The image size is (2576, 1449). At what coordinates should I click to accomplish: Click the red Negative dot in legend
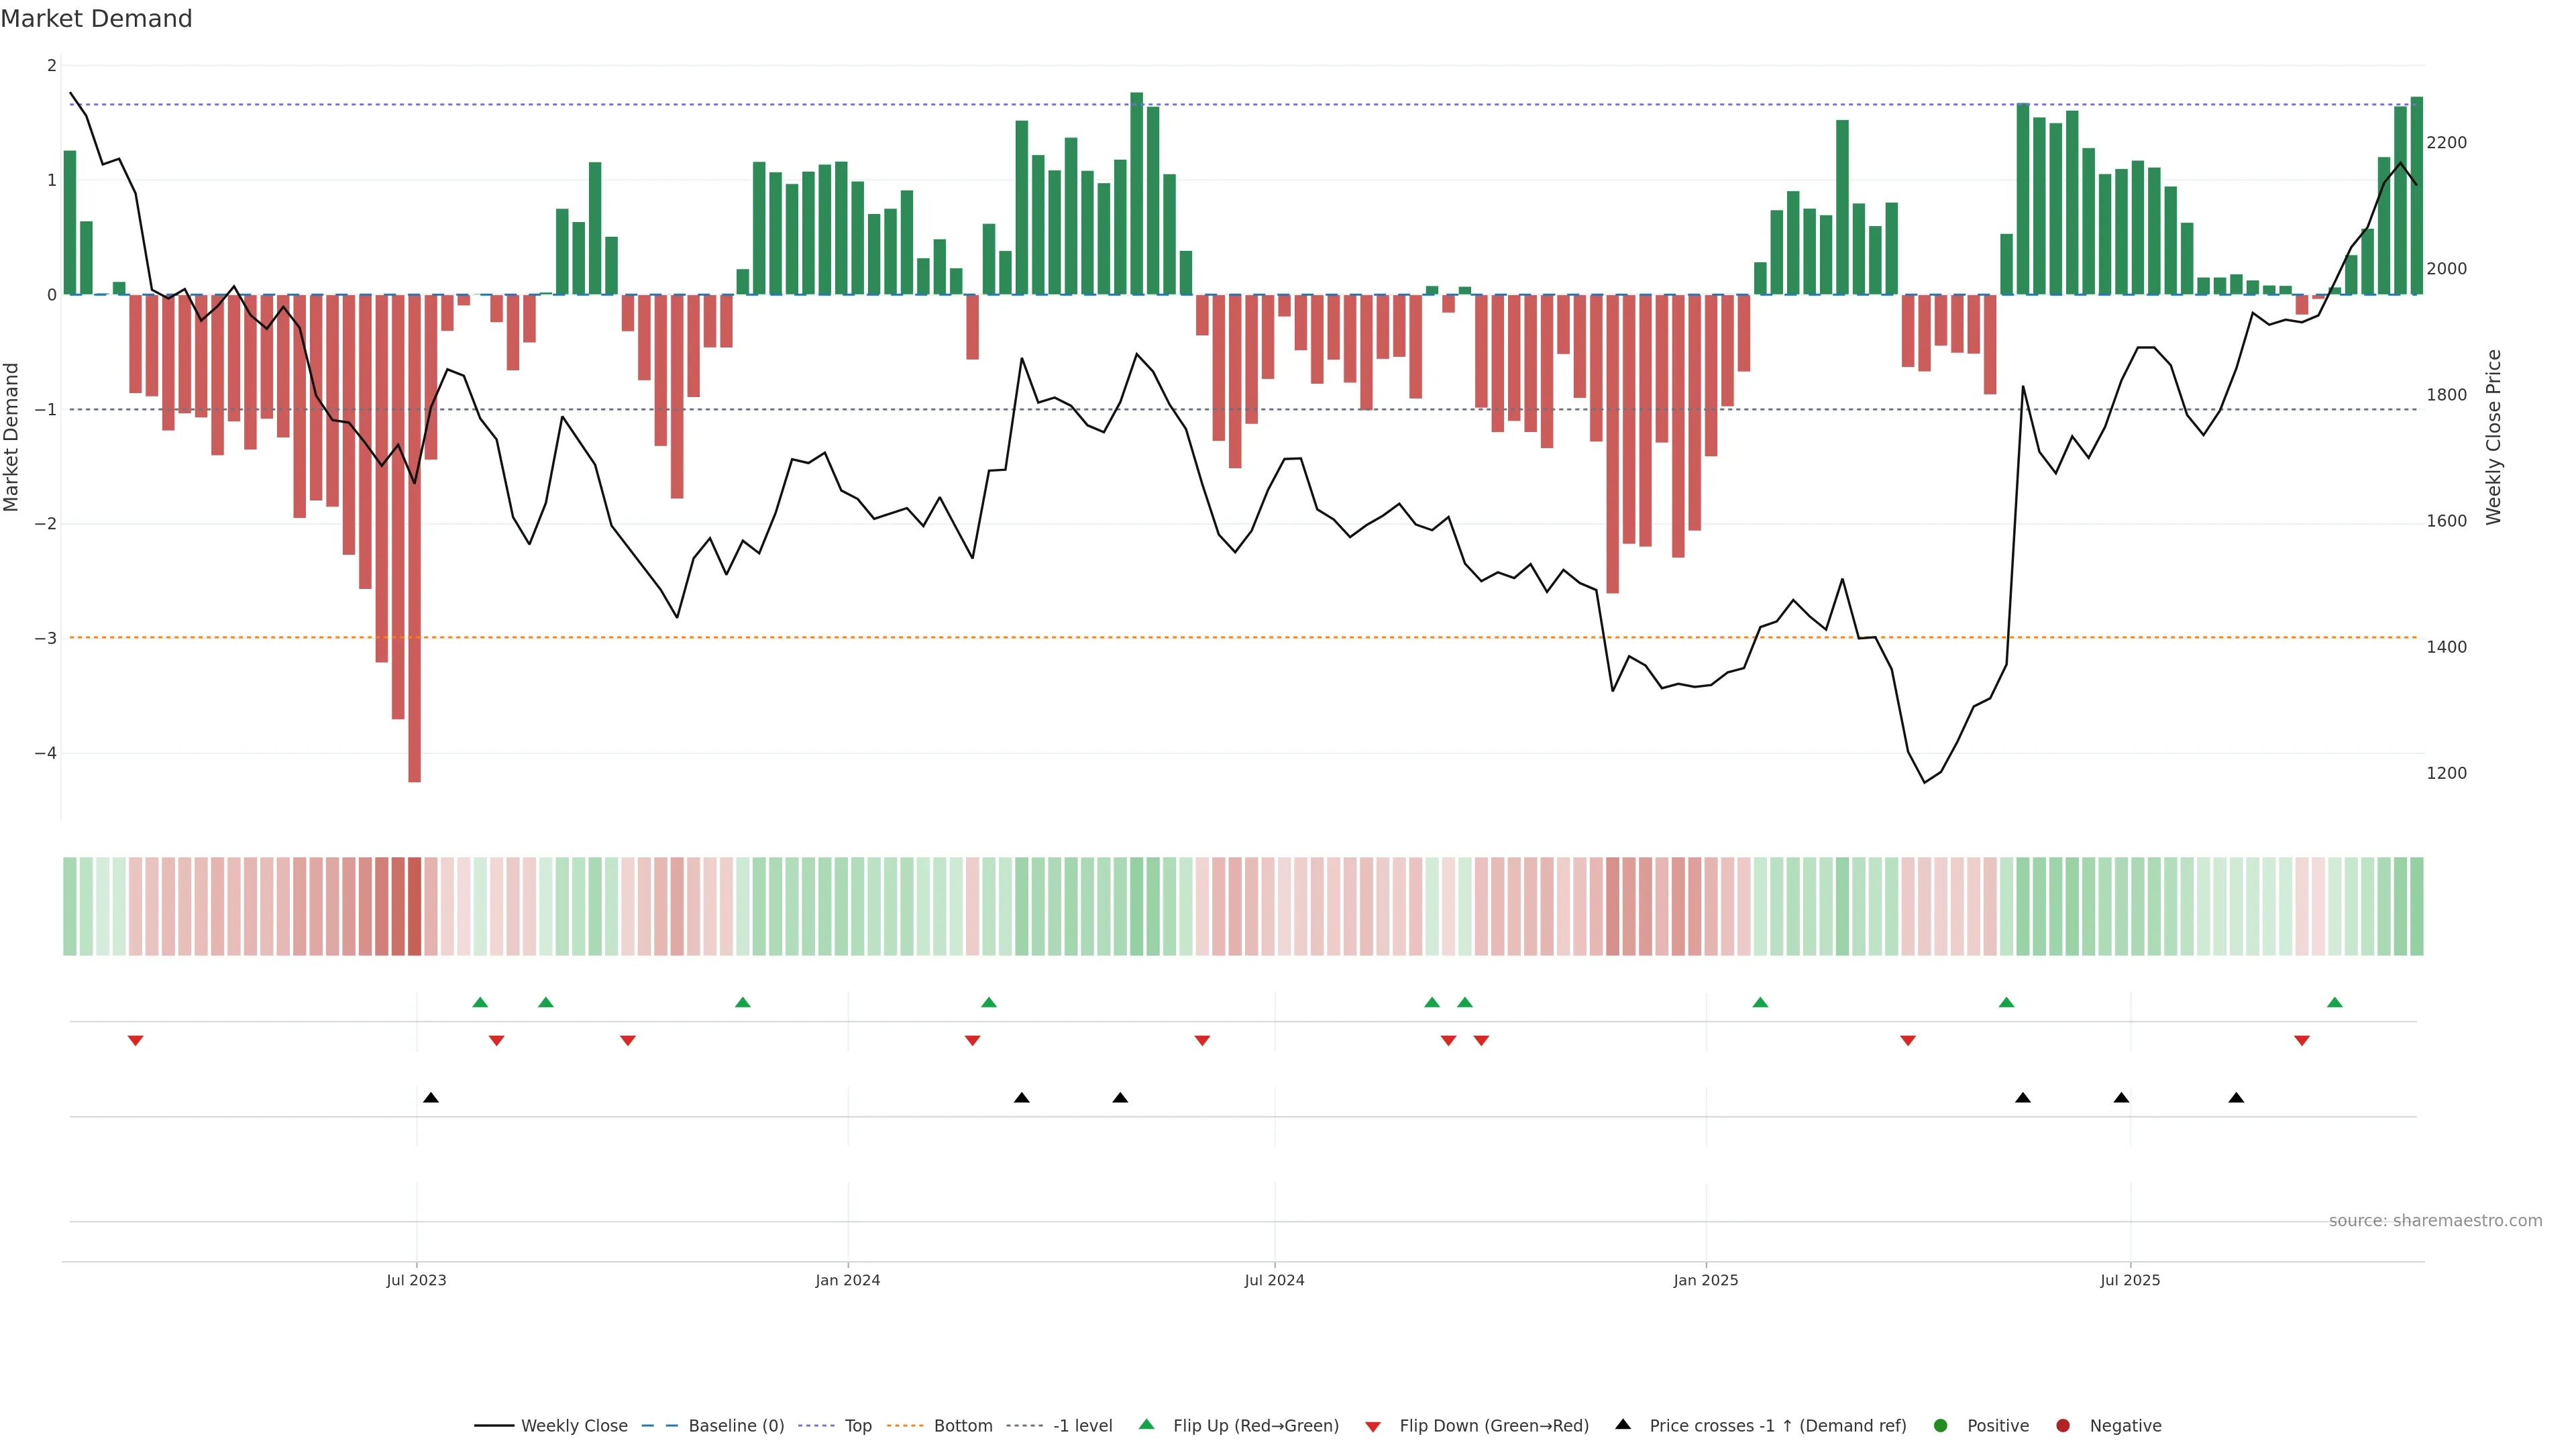[2063, 1426]
